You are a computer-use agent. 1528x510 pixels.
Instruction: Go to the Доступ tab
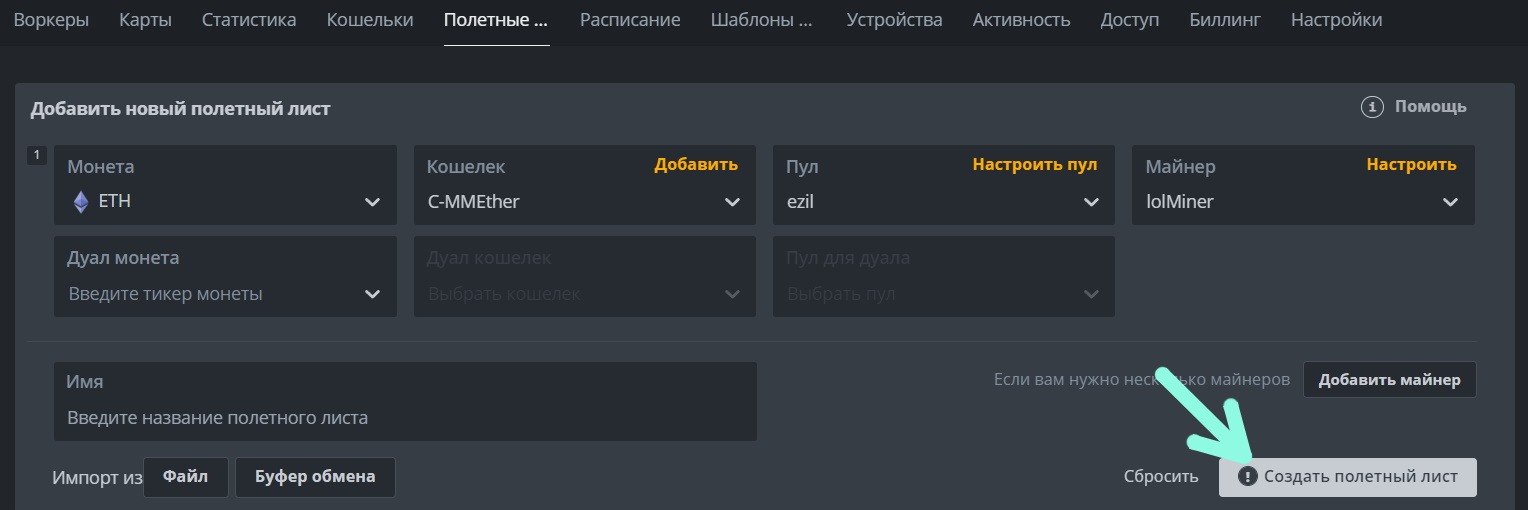click(1130, 20)
